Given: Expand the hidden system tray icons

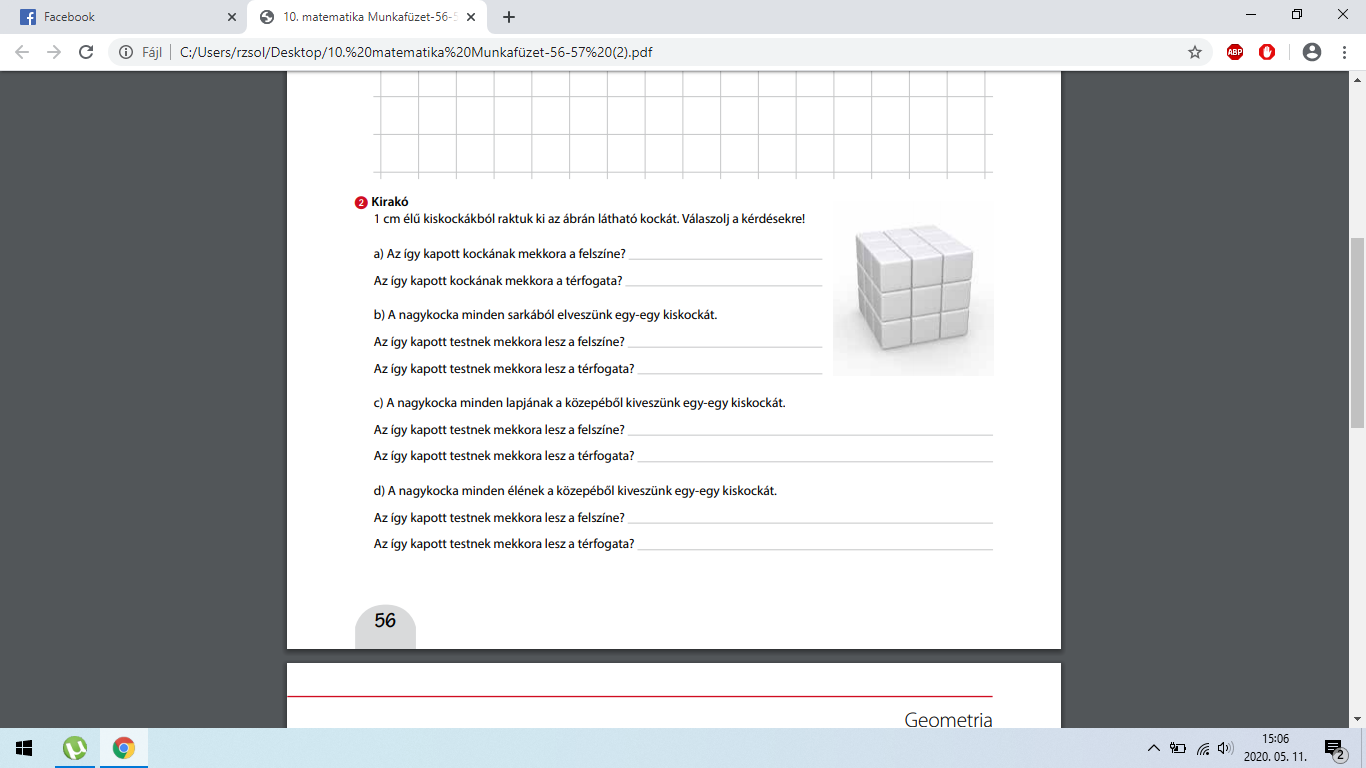Looking at the screenshot, I should point(1153,748).
